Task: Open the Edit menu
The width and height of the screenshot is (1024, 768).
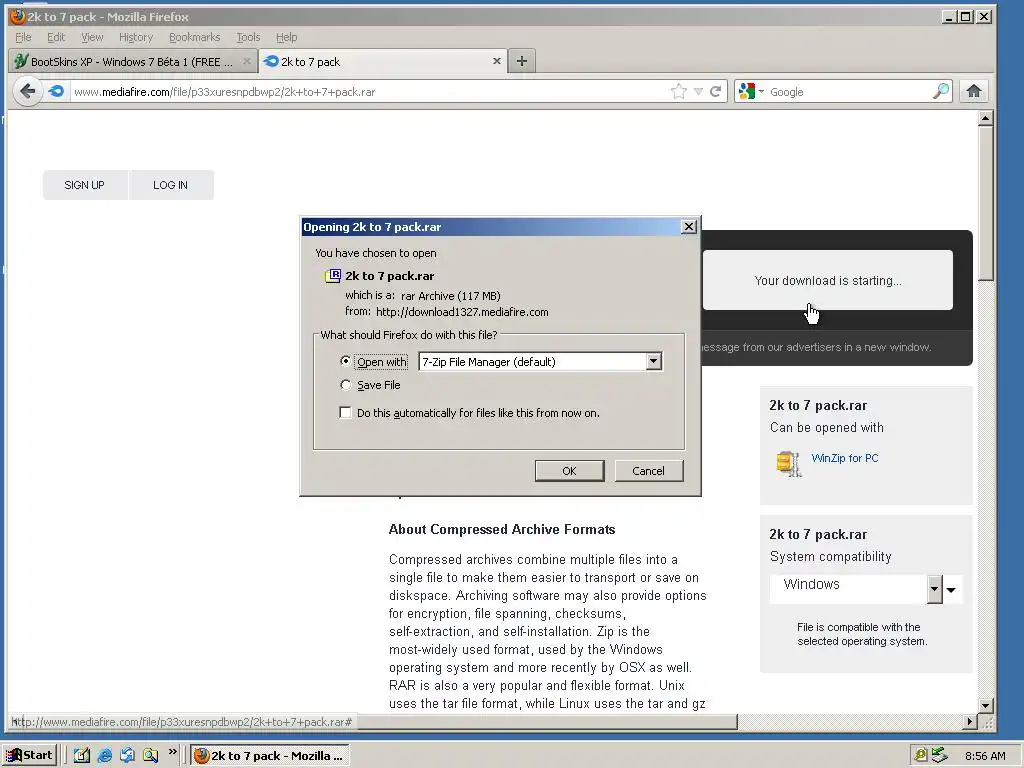Action: pos(56,37)
